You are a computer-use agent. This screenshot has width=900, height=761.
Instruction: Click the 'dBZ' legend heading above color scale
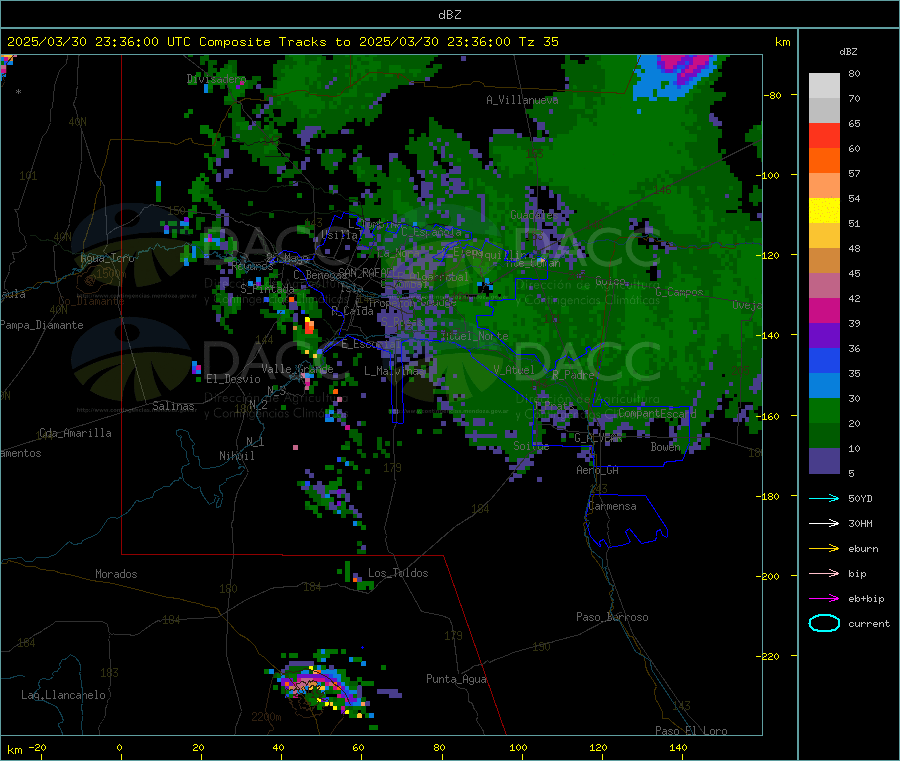(x=848, y=52)
